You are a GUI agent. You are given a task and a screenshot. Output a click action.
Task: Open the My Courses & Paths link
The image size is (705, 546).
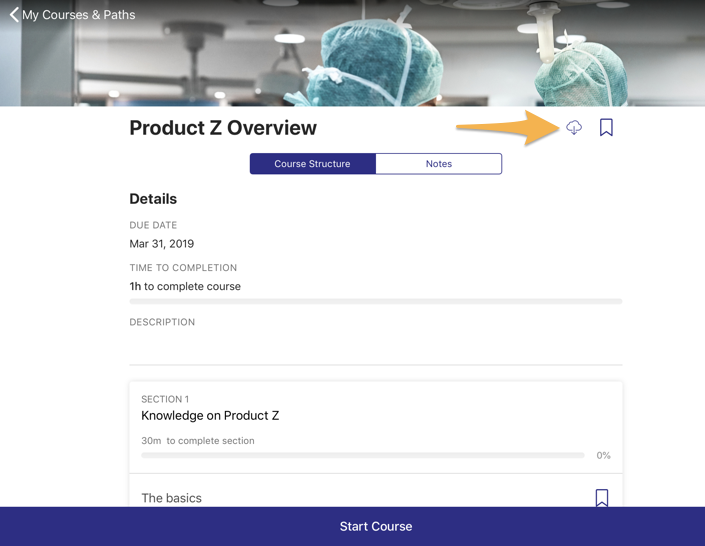point(78,15)
